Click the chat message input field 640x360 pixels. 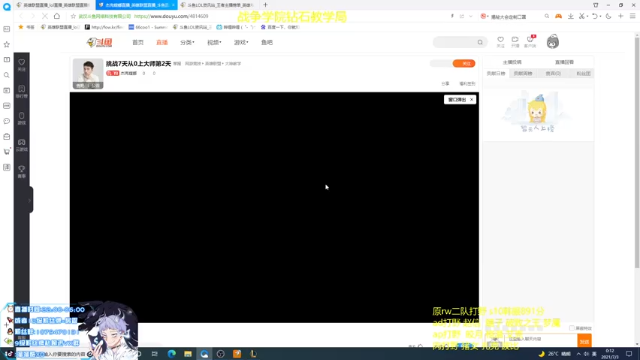click(541, 339)
